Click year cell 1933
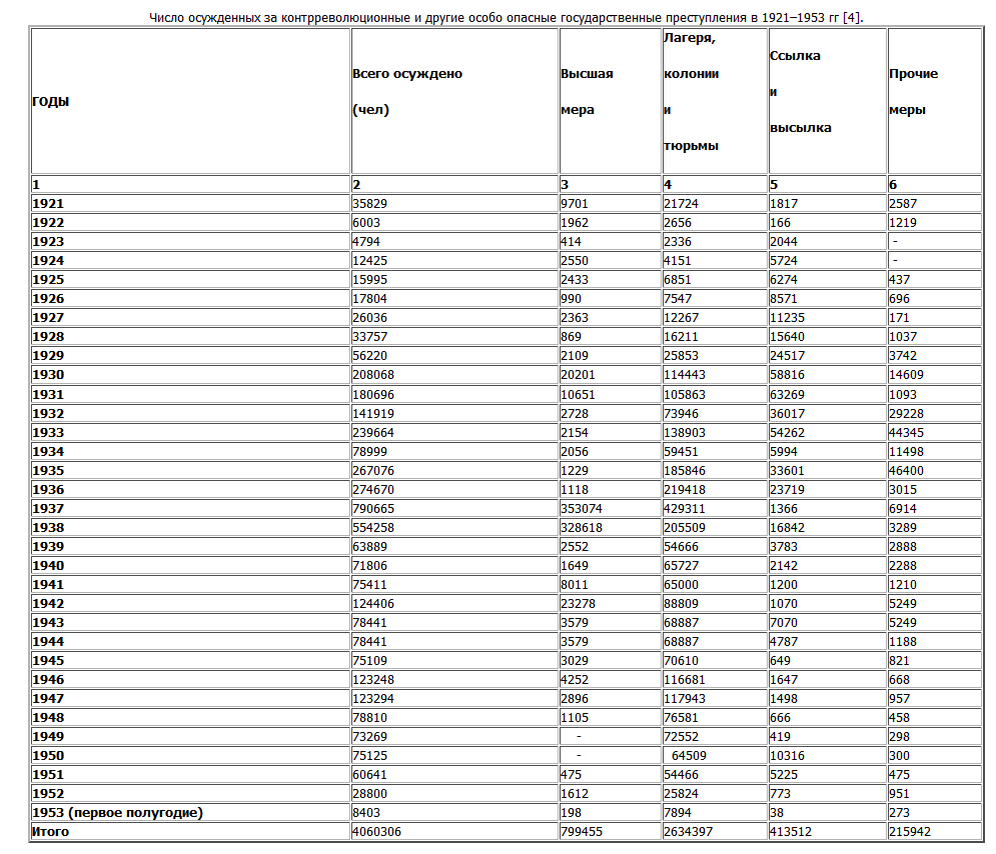The image size is (996, 854). click(191, 433)
